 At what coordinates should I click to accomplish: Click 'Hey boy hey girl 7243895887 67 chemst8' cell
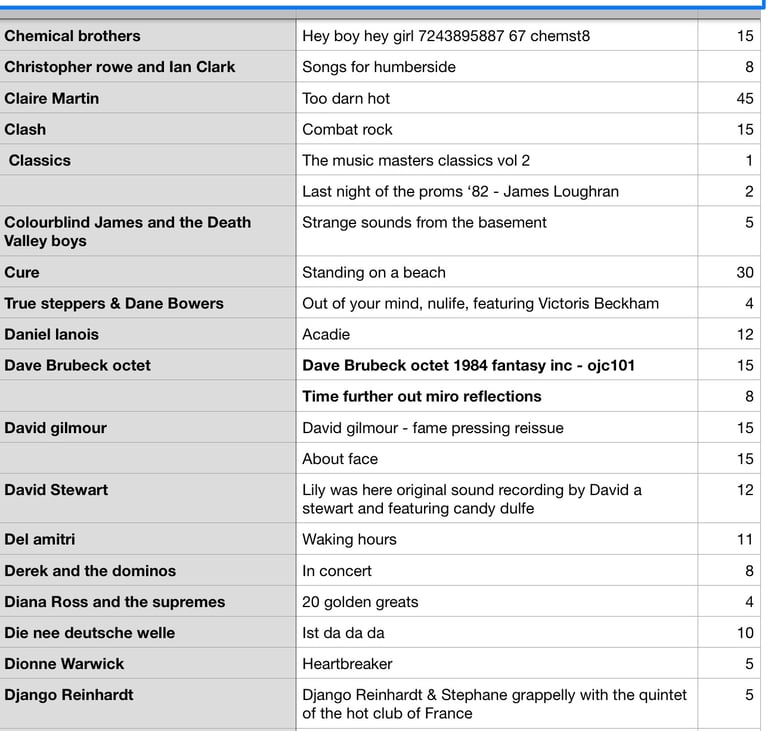pos(497,36)
